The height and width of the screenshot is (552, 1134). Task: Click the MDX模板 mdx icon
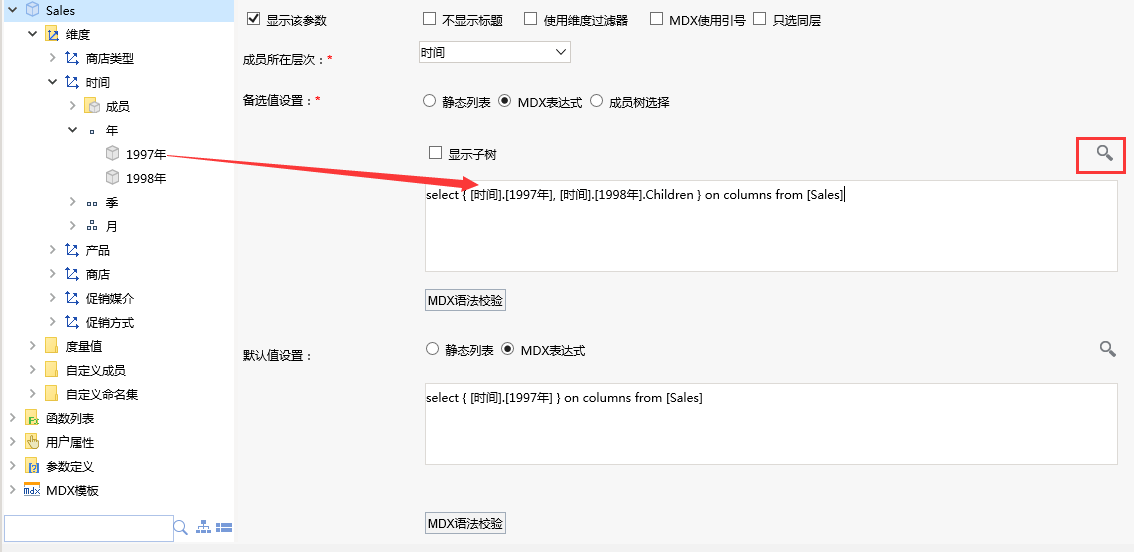pos(32,490)
